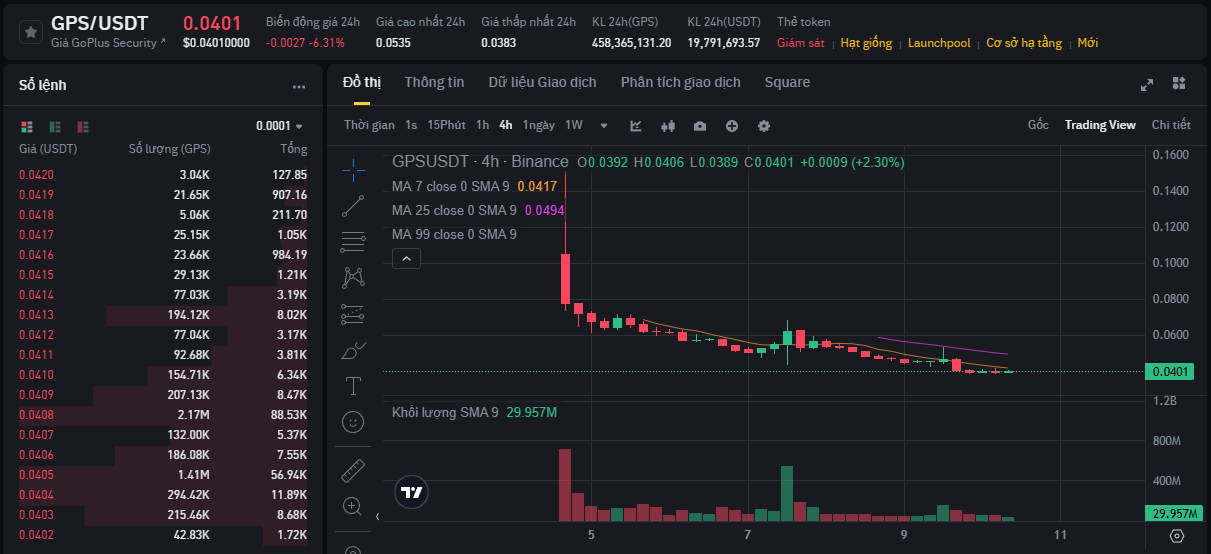Image resolution: width=1211 pixels, height=554 pixels.
Task: Add GPS/USDT to favorites with star
Action: tap(31, 32)
